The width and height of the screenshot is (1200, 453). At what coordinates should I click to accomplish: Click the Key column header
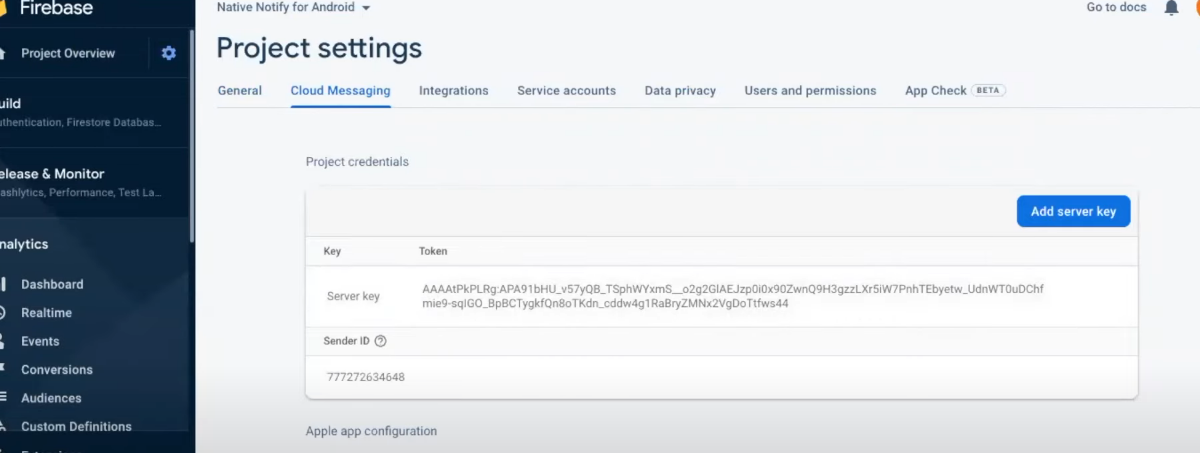pyautogui.click(x=332, y=251)
